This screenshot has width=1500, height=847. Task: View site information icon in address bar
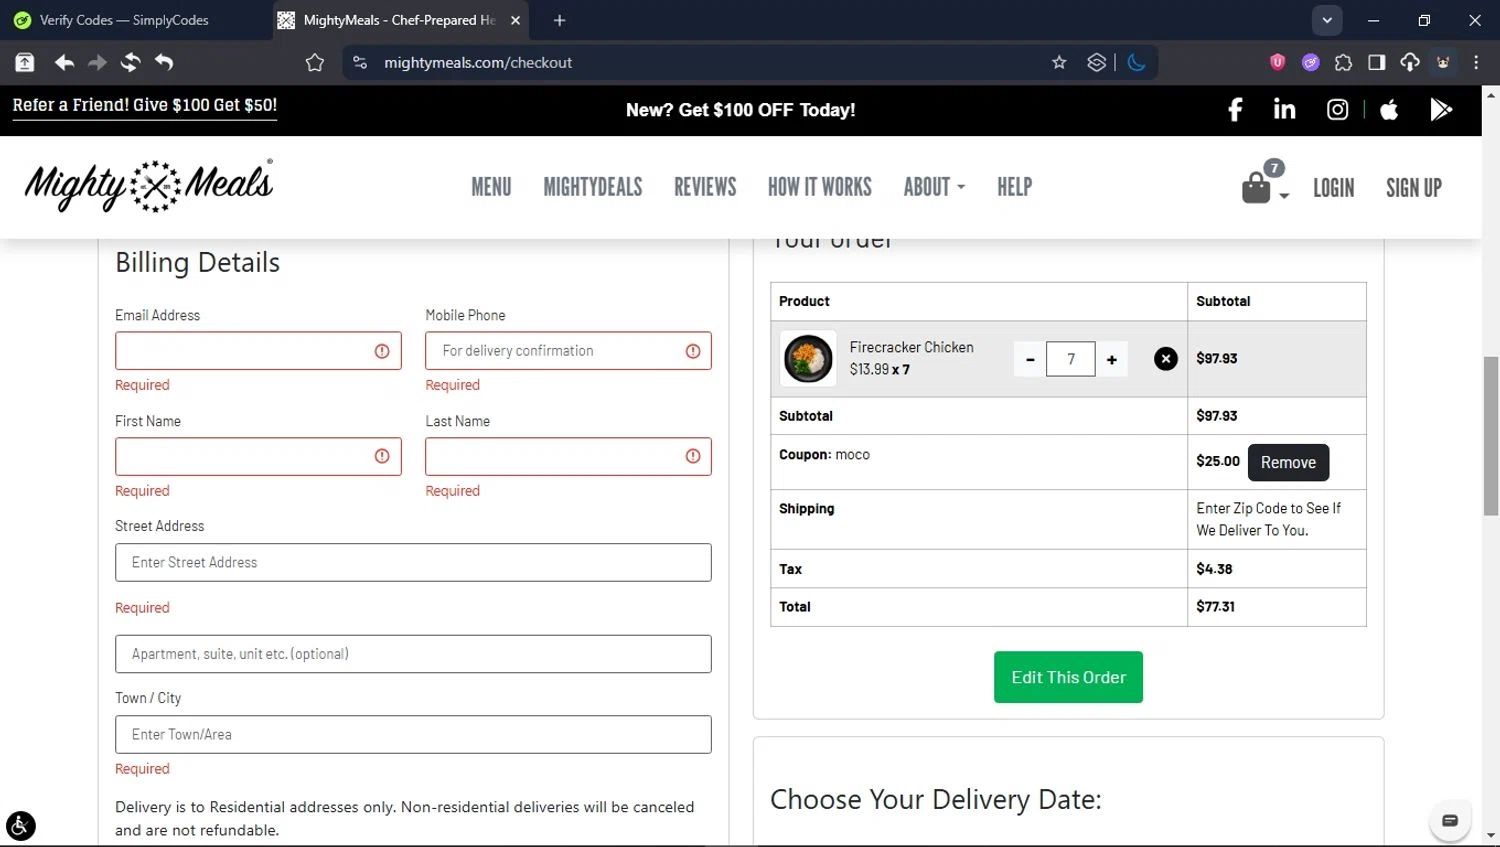point(360,62)
